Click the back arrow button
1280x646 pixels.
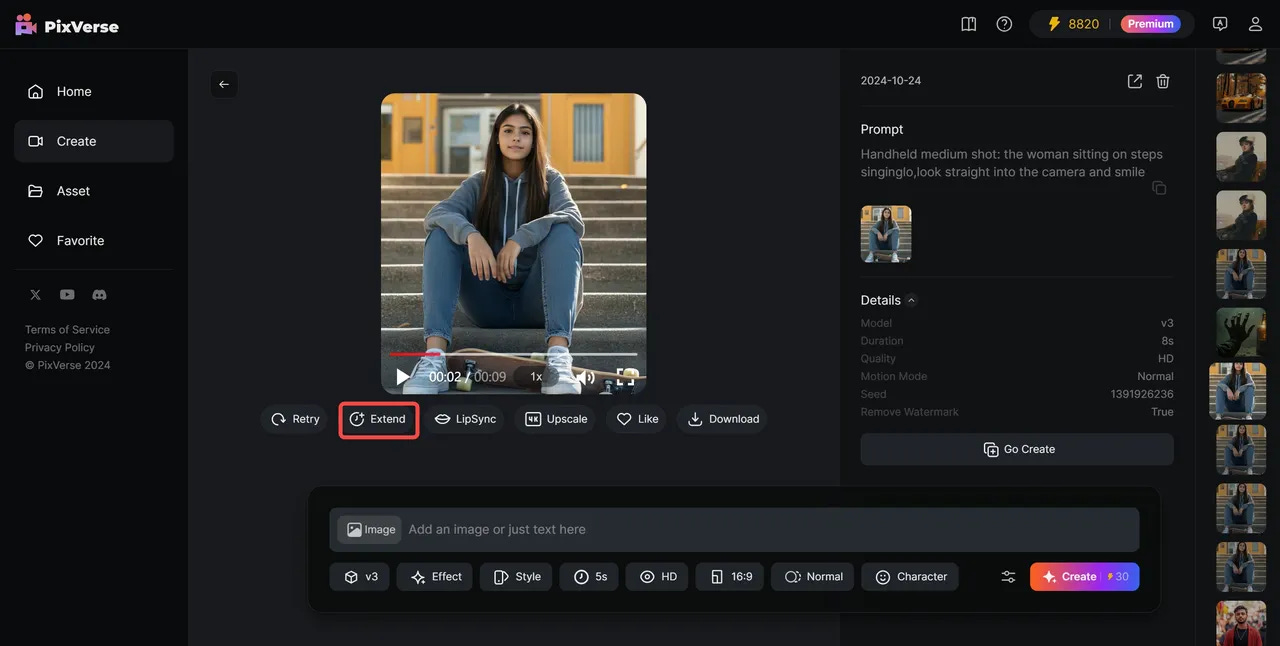tap(224, 84)
